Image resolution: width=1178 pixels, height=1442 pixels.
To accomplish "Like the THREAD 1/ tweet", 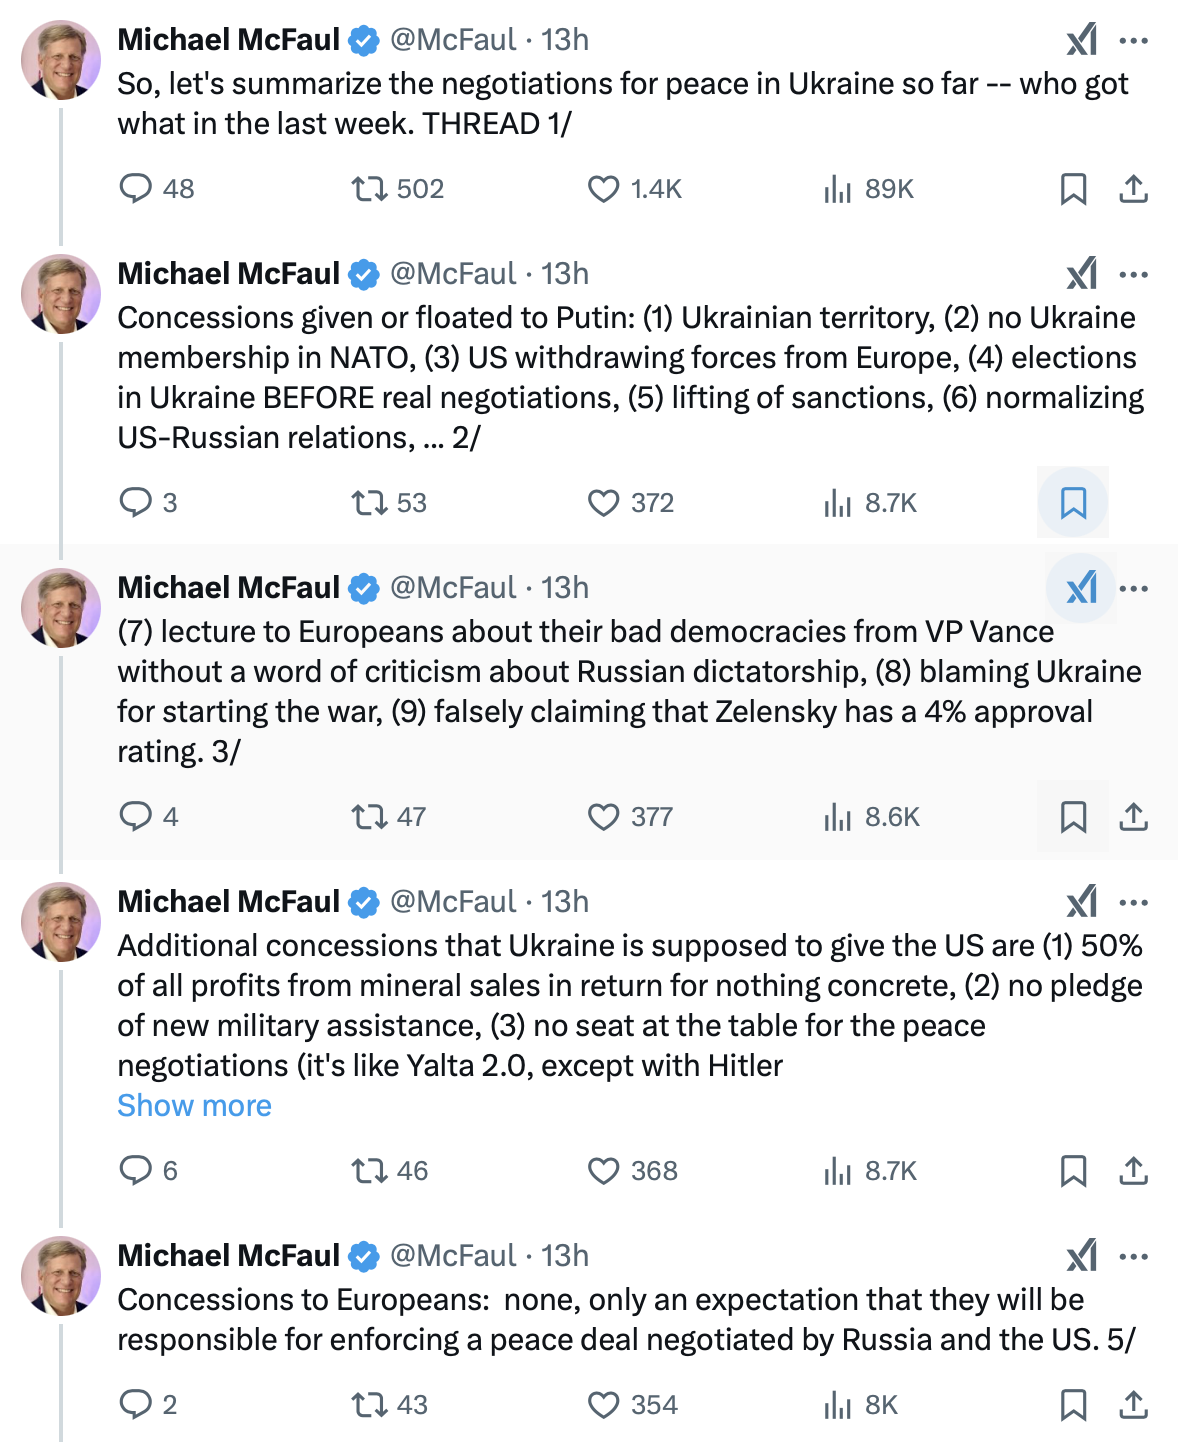I will tap(603, 189).
